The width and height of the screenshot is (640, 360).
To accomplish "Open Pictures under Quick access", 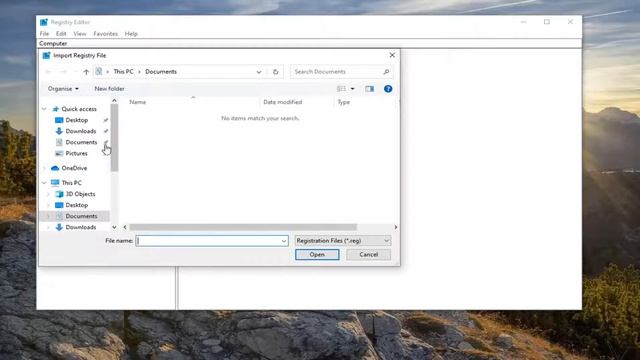I will 76,153.
